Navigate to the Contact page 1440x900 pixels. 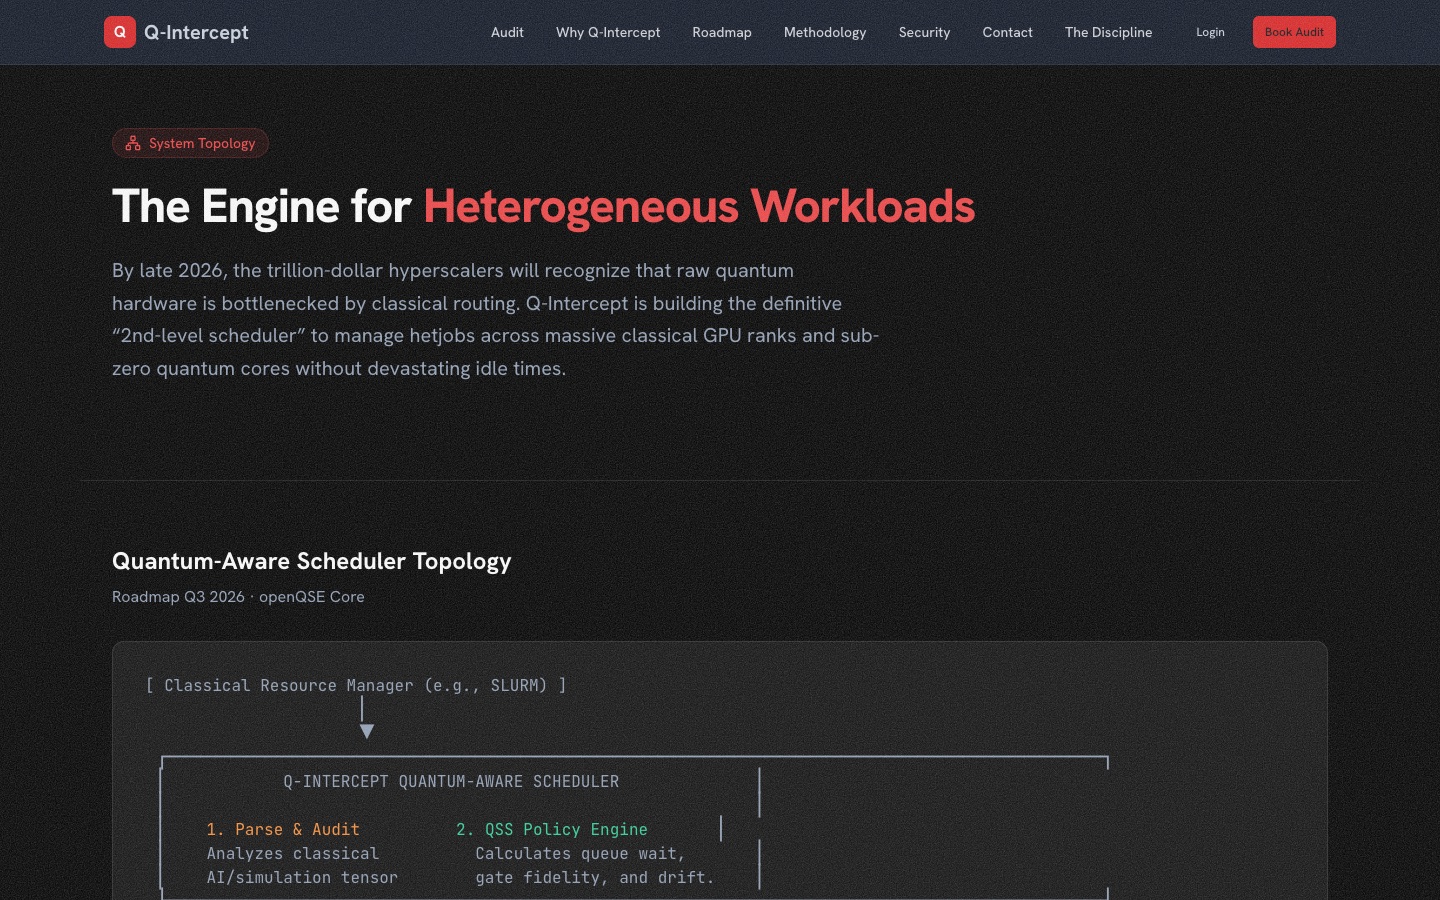[x=1007, y=32]
